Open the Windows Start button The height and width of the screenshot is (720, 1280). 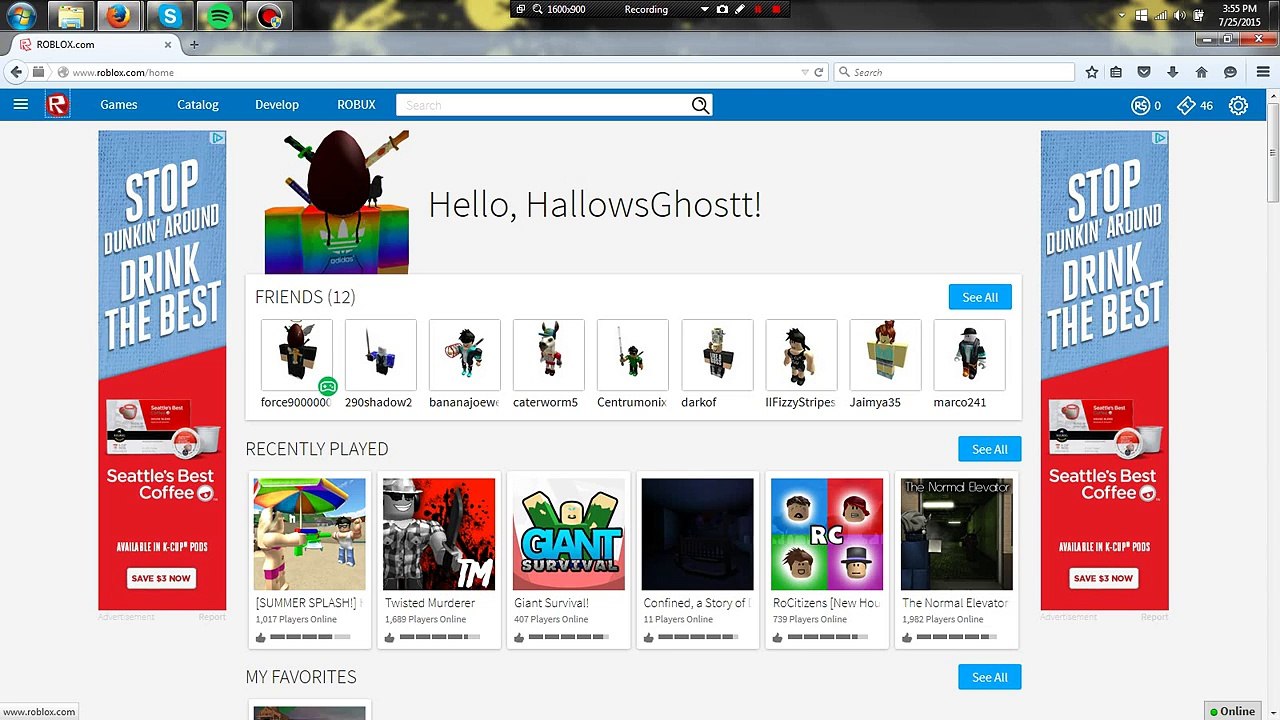point(21,16)
